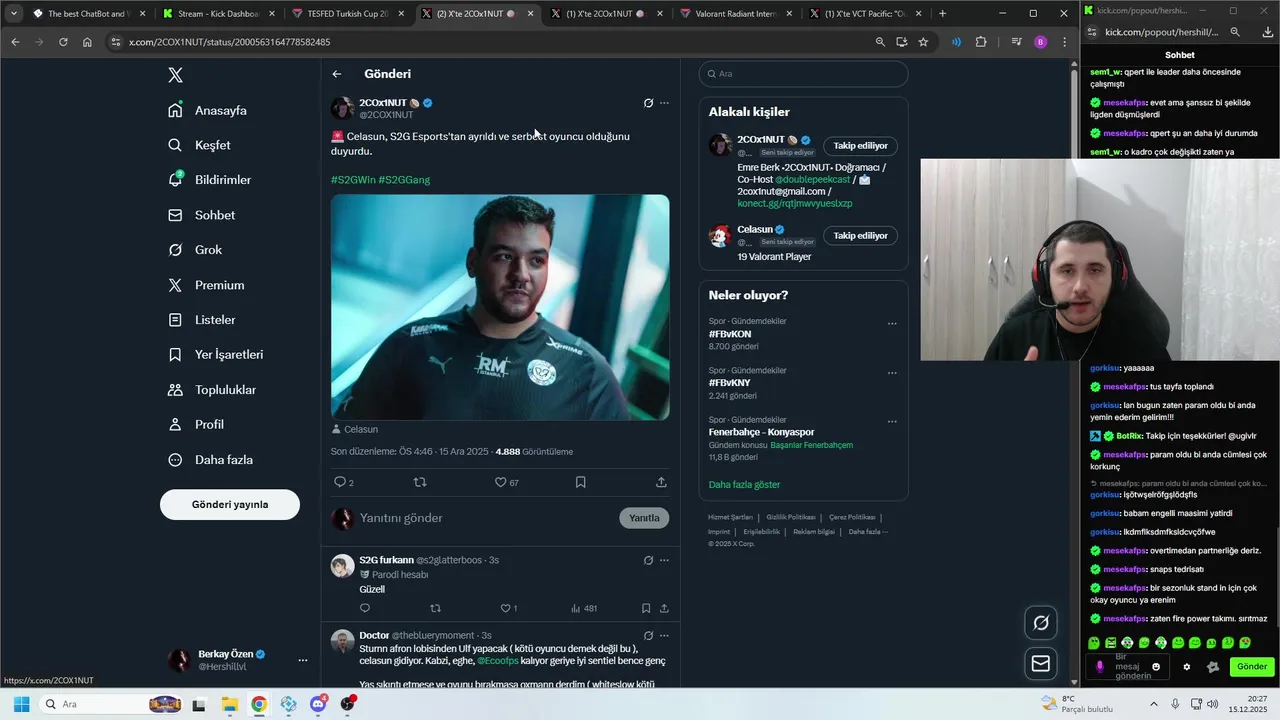This screenshot has width=1280, height=720.
Task: Open Daha fazla menu in sidebar
Action: pyautogui.click(x=211, y=460)
